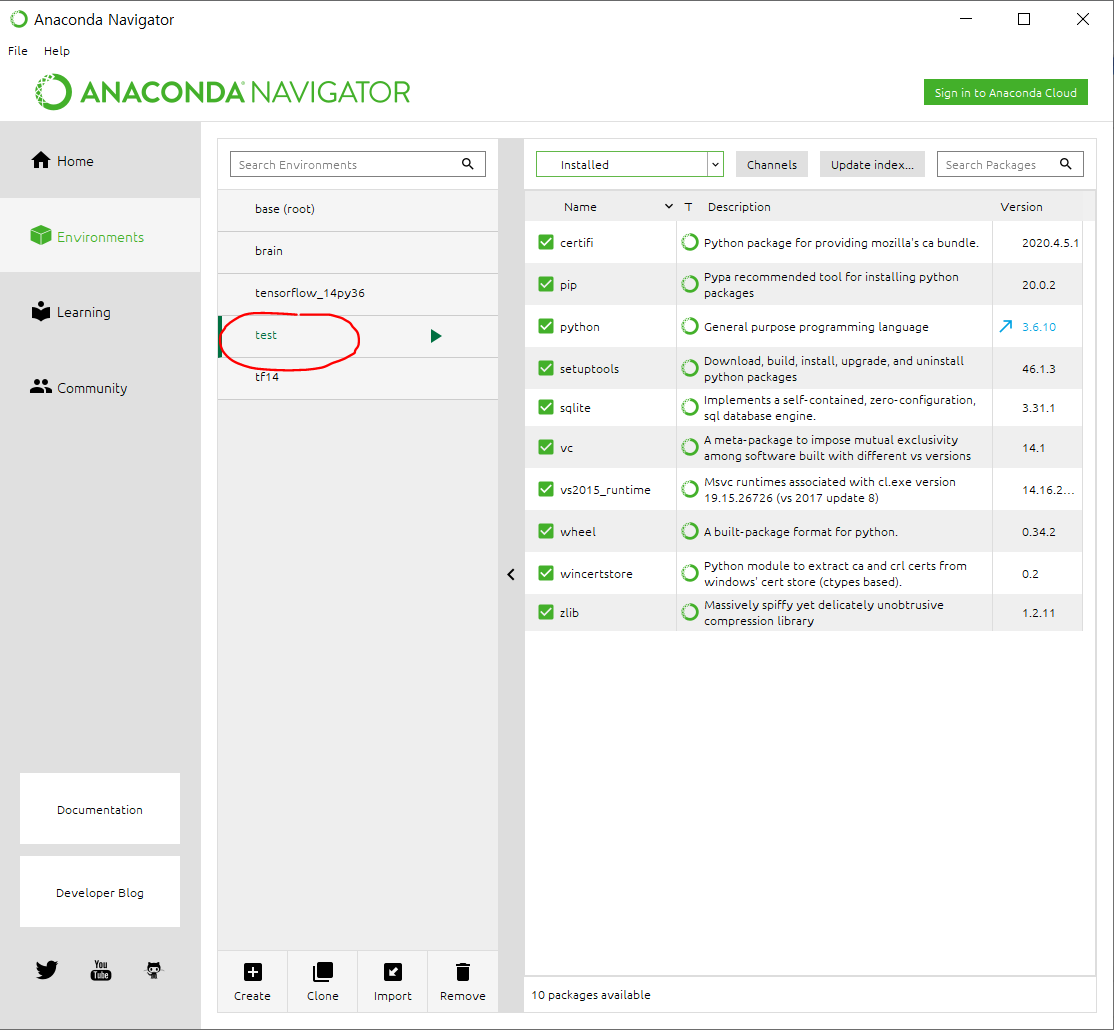Uncheck the sqlite package checkbox

coord(546,407)
